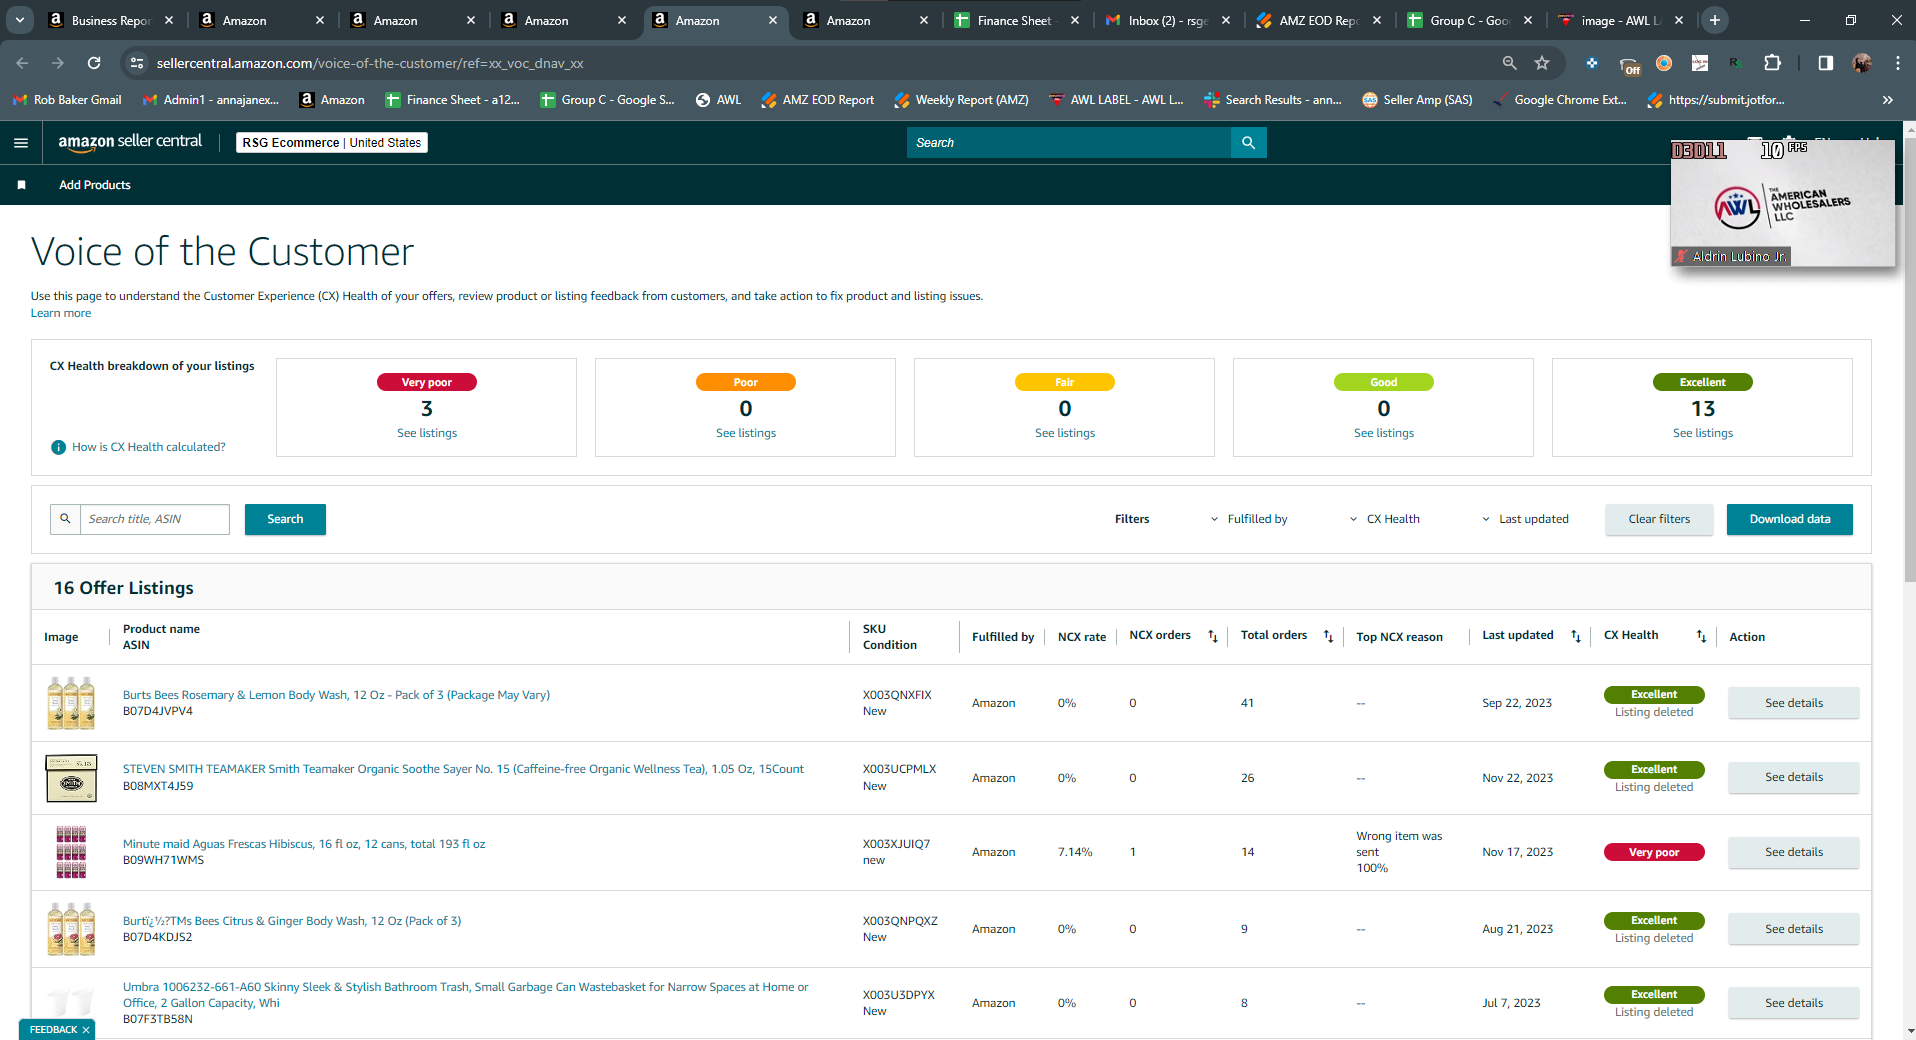See details for the STEVEN SMITH TEAMAKER listing
This screenshot has height=1040, width=1916.
[x=1794, y=777]
